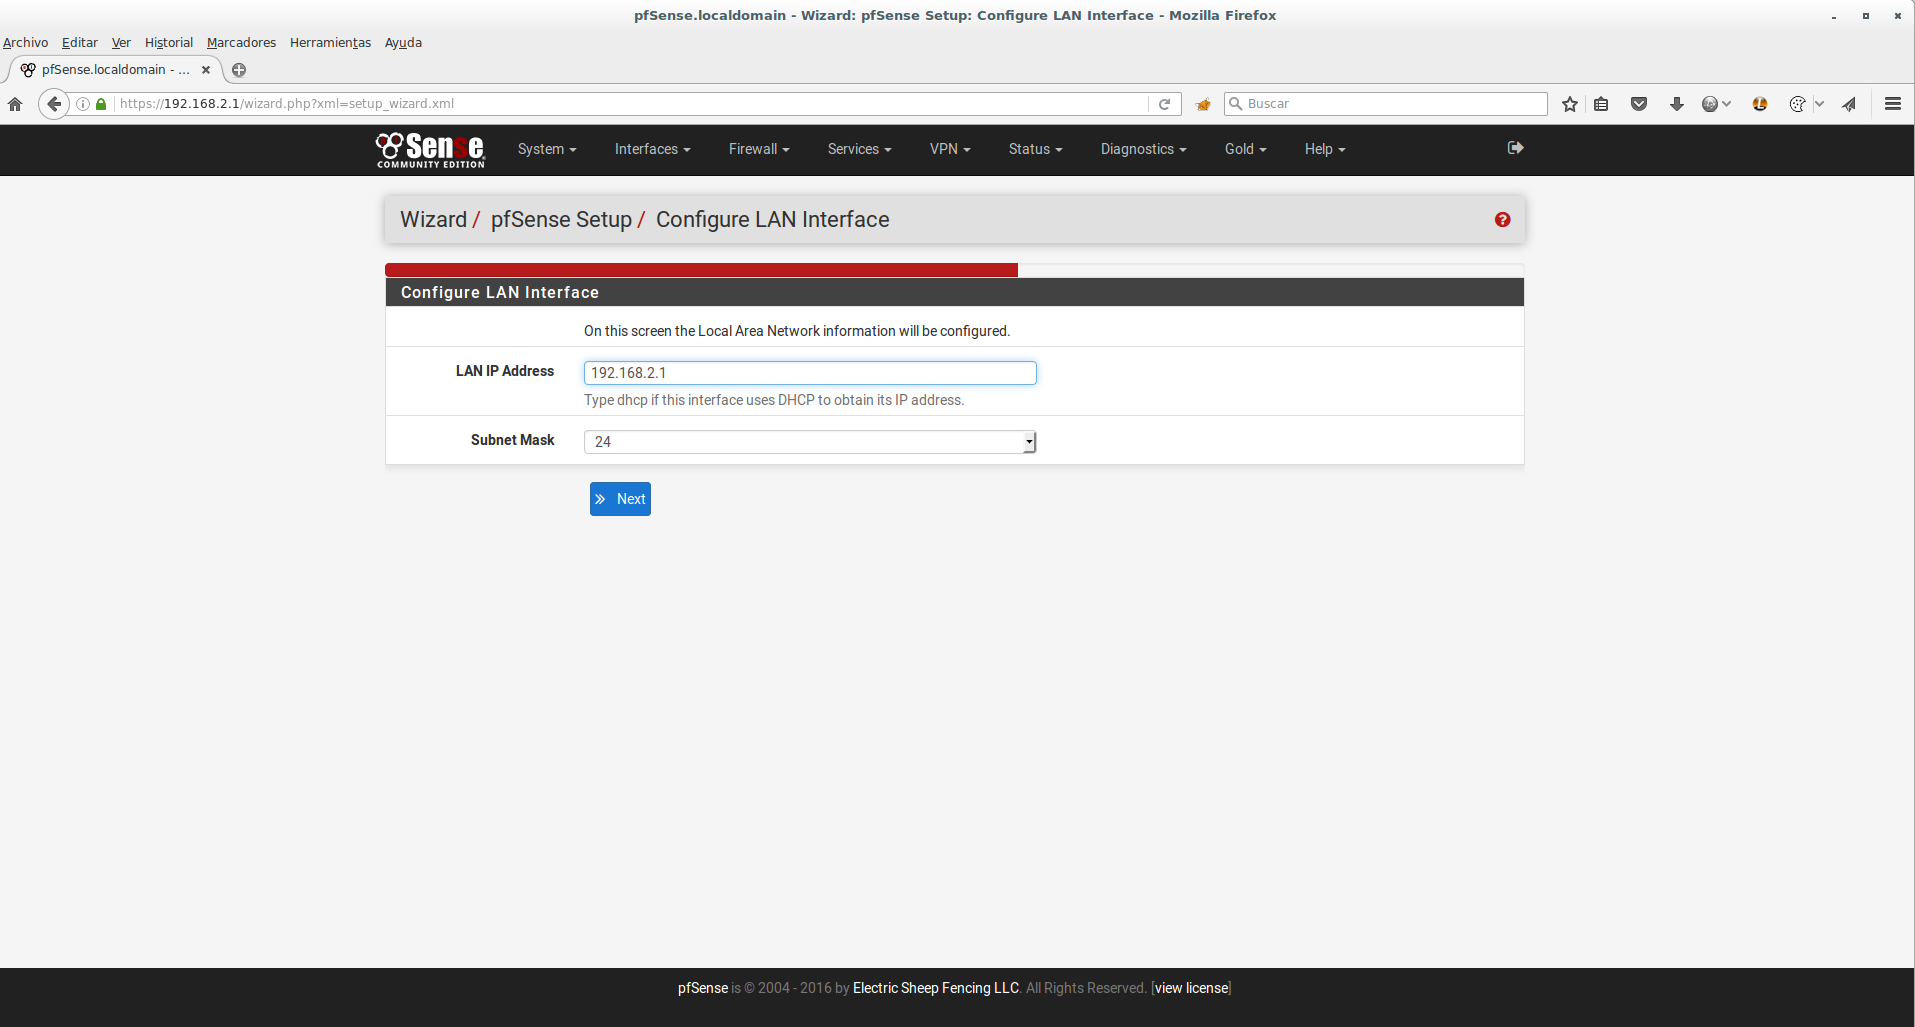The width and height of the screenshot is (1915, 1027).
Task: Click the Next button
Action: (620, 499)
